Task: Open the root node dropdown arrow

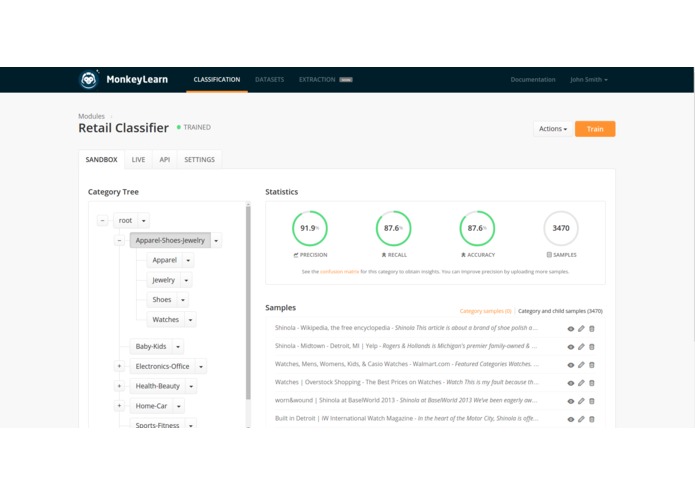Action: point(144,221)
